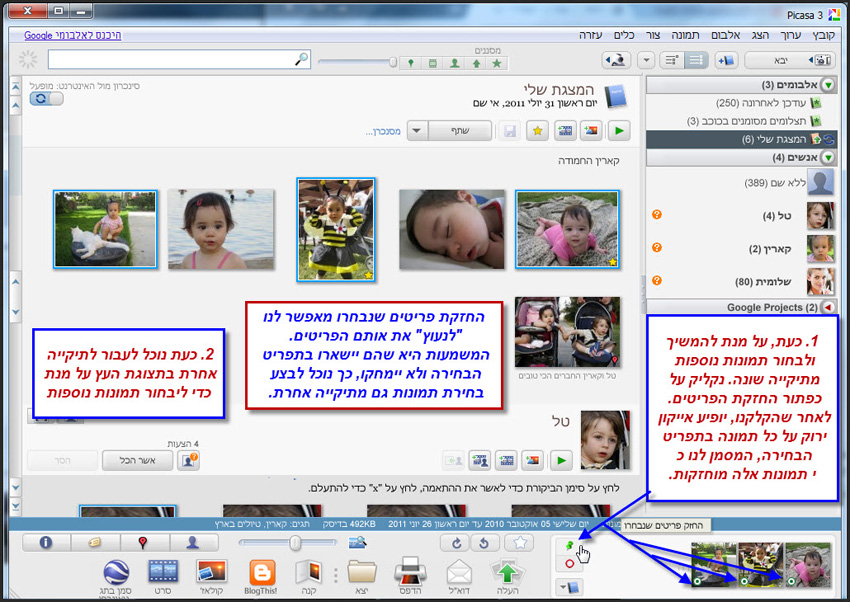
Task: Rotate photo counter-clockwise
Action: pyautogui.click(x=484, y=542)
